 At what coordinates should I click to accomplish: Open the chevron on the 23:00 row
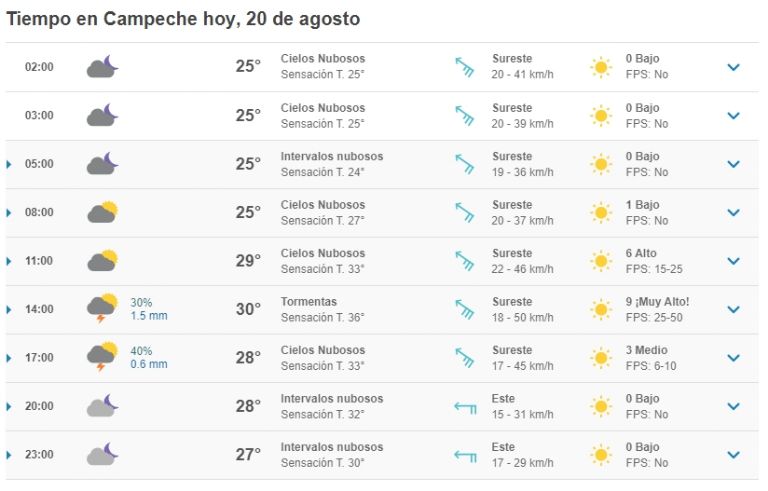[733, 455]
